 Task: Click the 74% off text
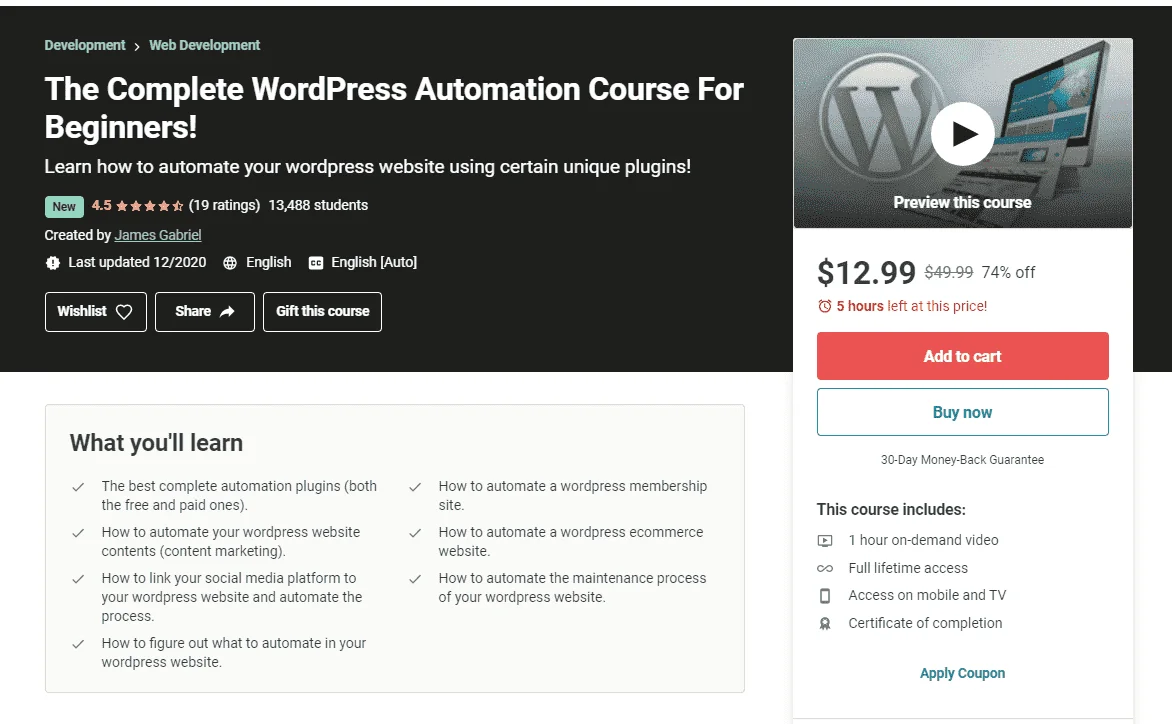(1008, 272)
